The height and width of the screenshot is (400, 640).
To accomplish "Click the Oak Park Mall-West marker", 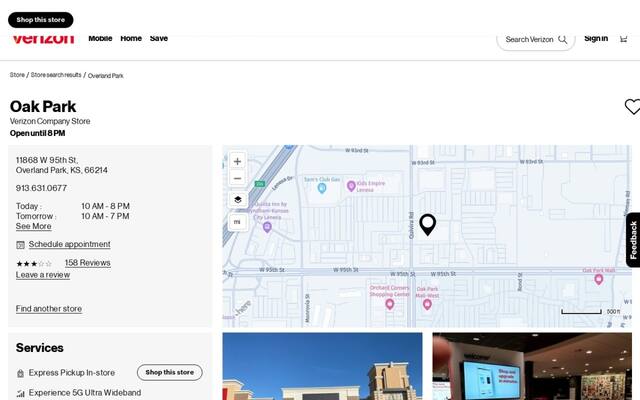I will tap(427, 304).
